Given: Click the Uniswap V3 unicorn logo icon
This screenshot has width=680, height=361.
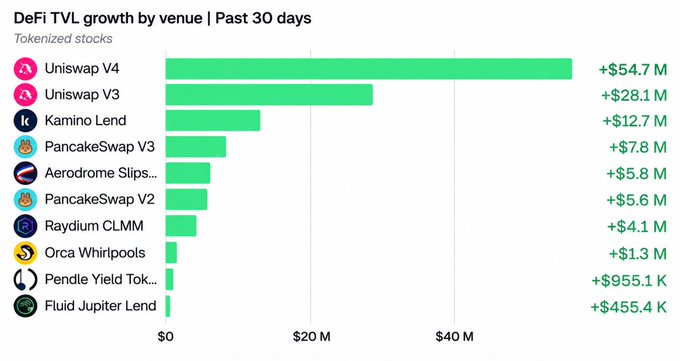Looking at the screenshot, I should [25, 95].
